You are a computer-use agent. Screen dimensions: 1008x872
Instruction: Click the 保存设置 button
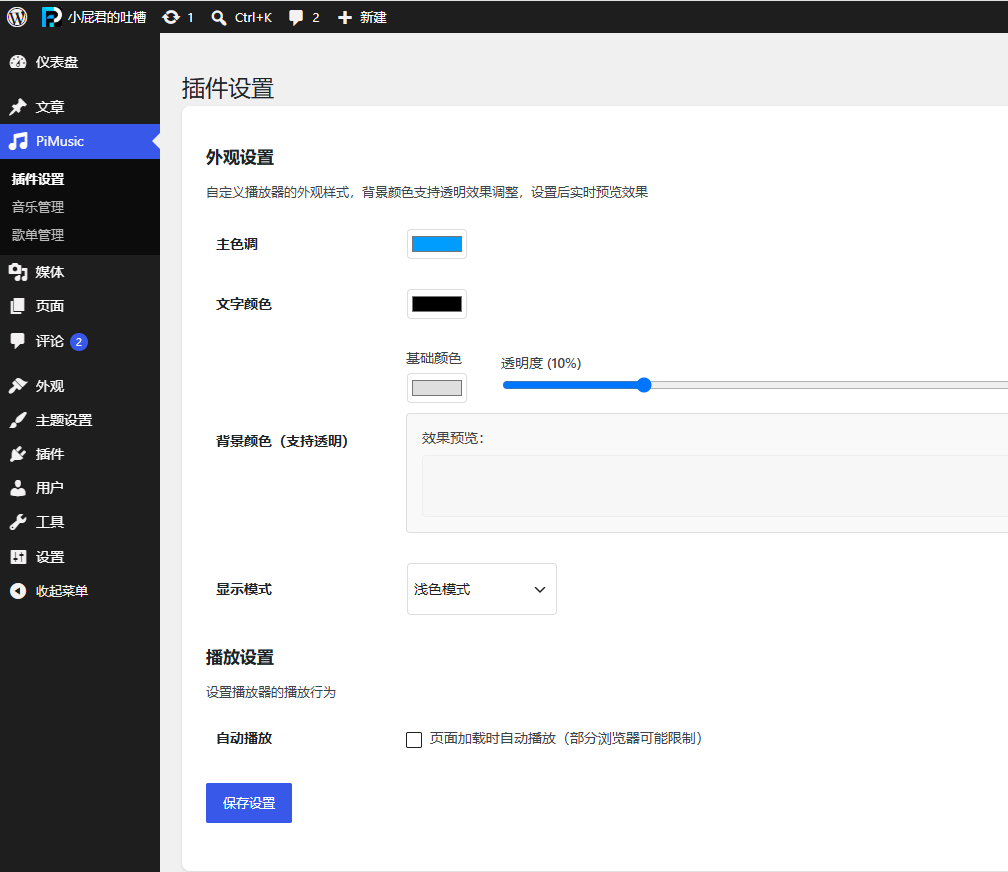point(249,803)
